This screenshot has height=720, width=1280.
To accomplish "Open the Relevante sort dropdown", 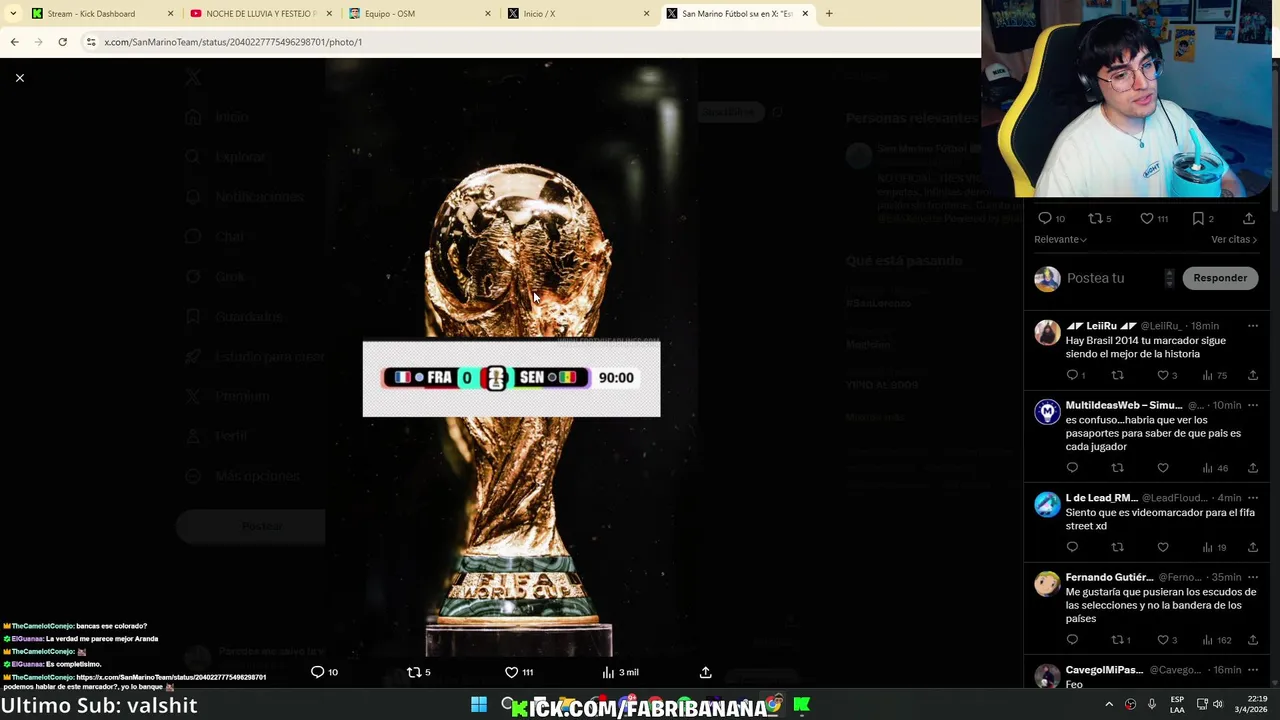I will [1060, 239].
